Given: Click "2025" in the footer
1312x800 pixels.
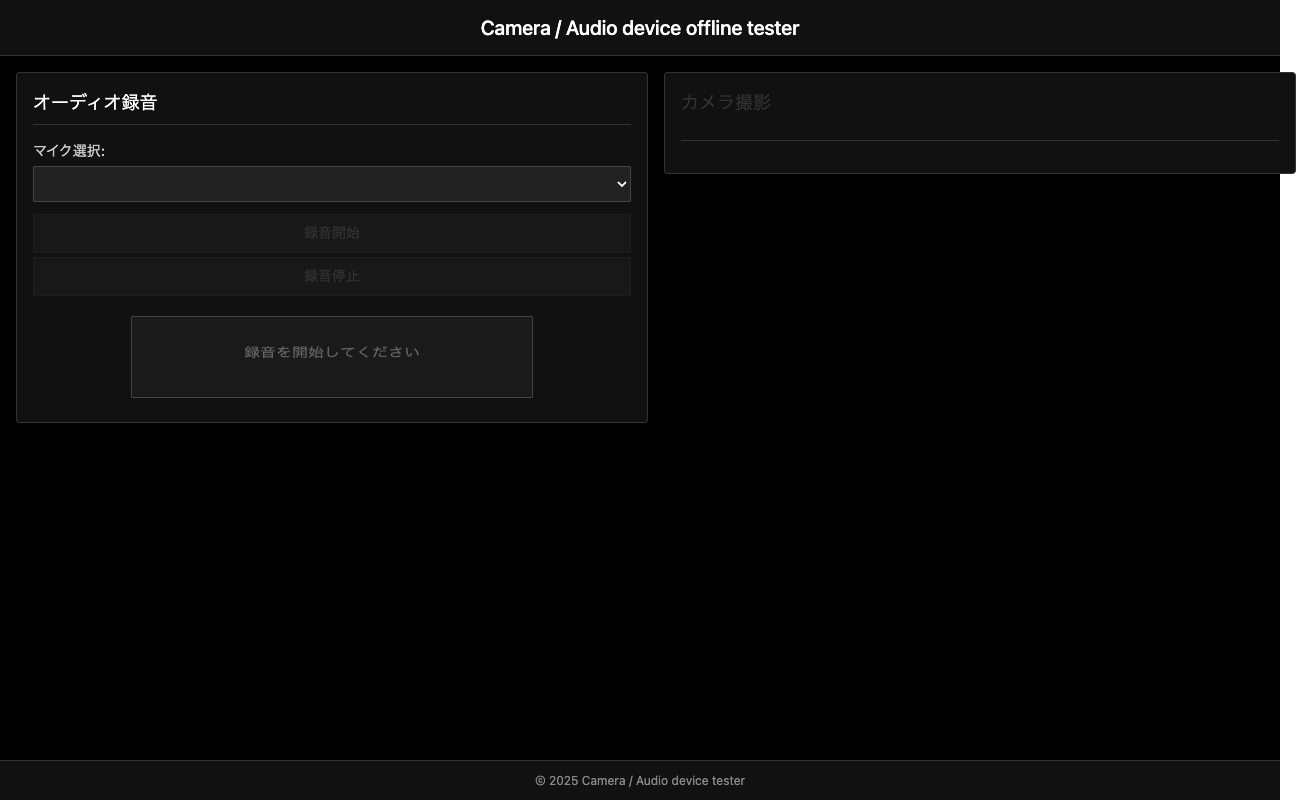Looking at the screenshot, I should [x=563, y=781].
